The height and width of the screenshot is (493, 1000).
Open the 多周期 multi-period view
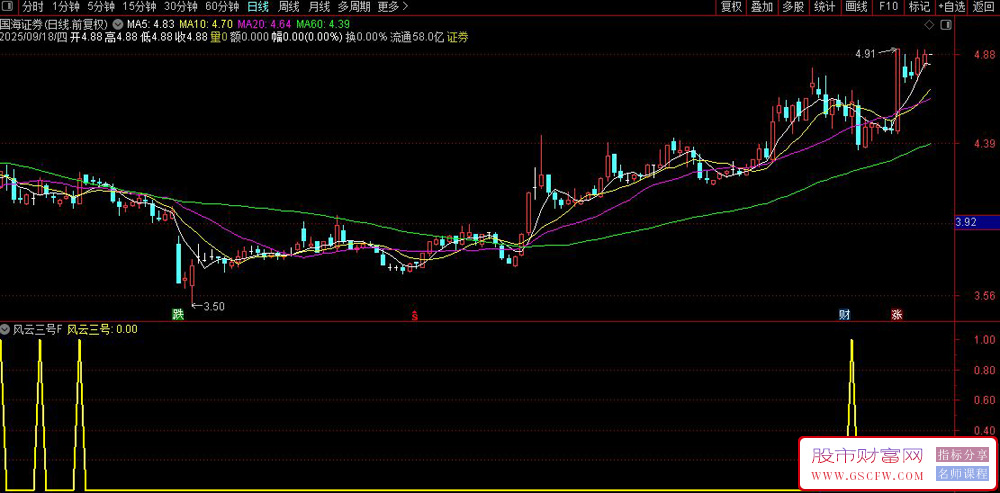[353, 7]
